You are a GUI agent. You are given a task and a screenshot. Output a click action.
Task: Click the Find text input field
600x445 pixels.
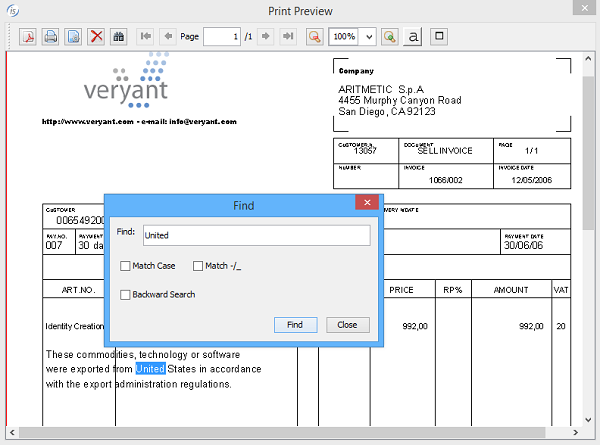256,235
